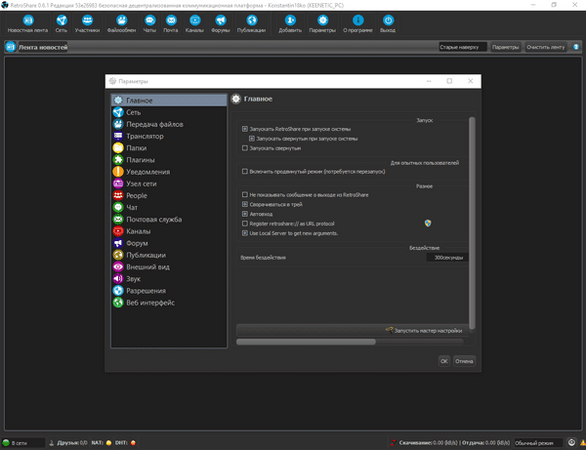This screenshot has height=450, width=586.
Task: Toggle Запускать RetroShare при запуске системы
Action: (x=245, y=129)
